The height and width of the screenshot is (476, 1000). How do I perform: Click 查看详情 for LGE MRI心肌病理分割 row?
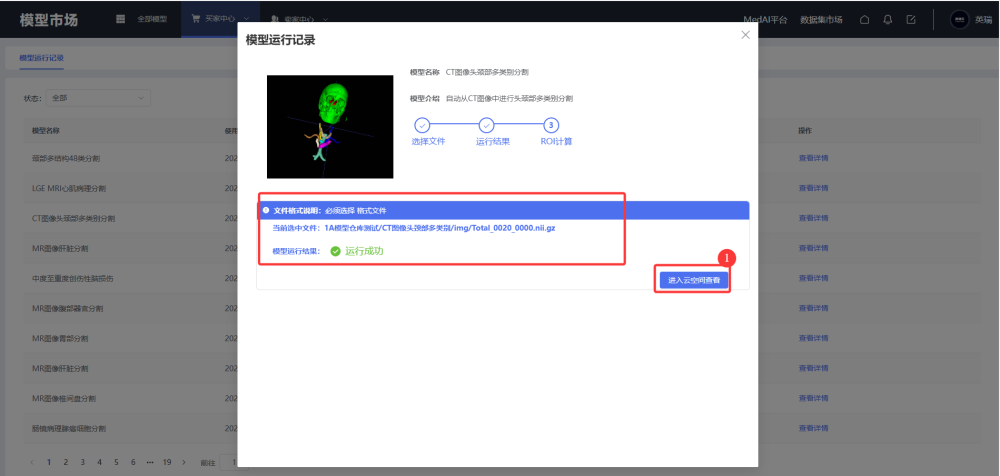tap(813, 188)
